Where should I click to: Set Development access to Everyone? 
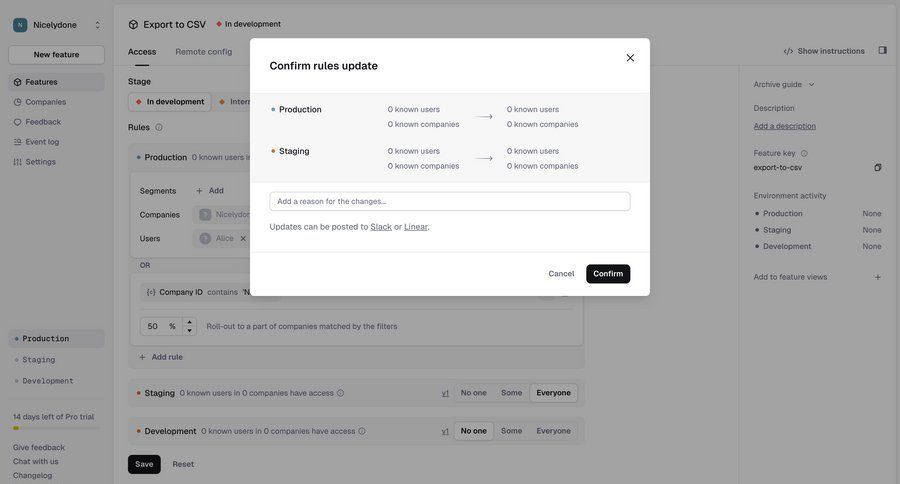[553, 431]
